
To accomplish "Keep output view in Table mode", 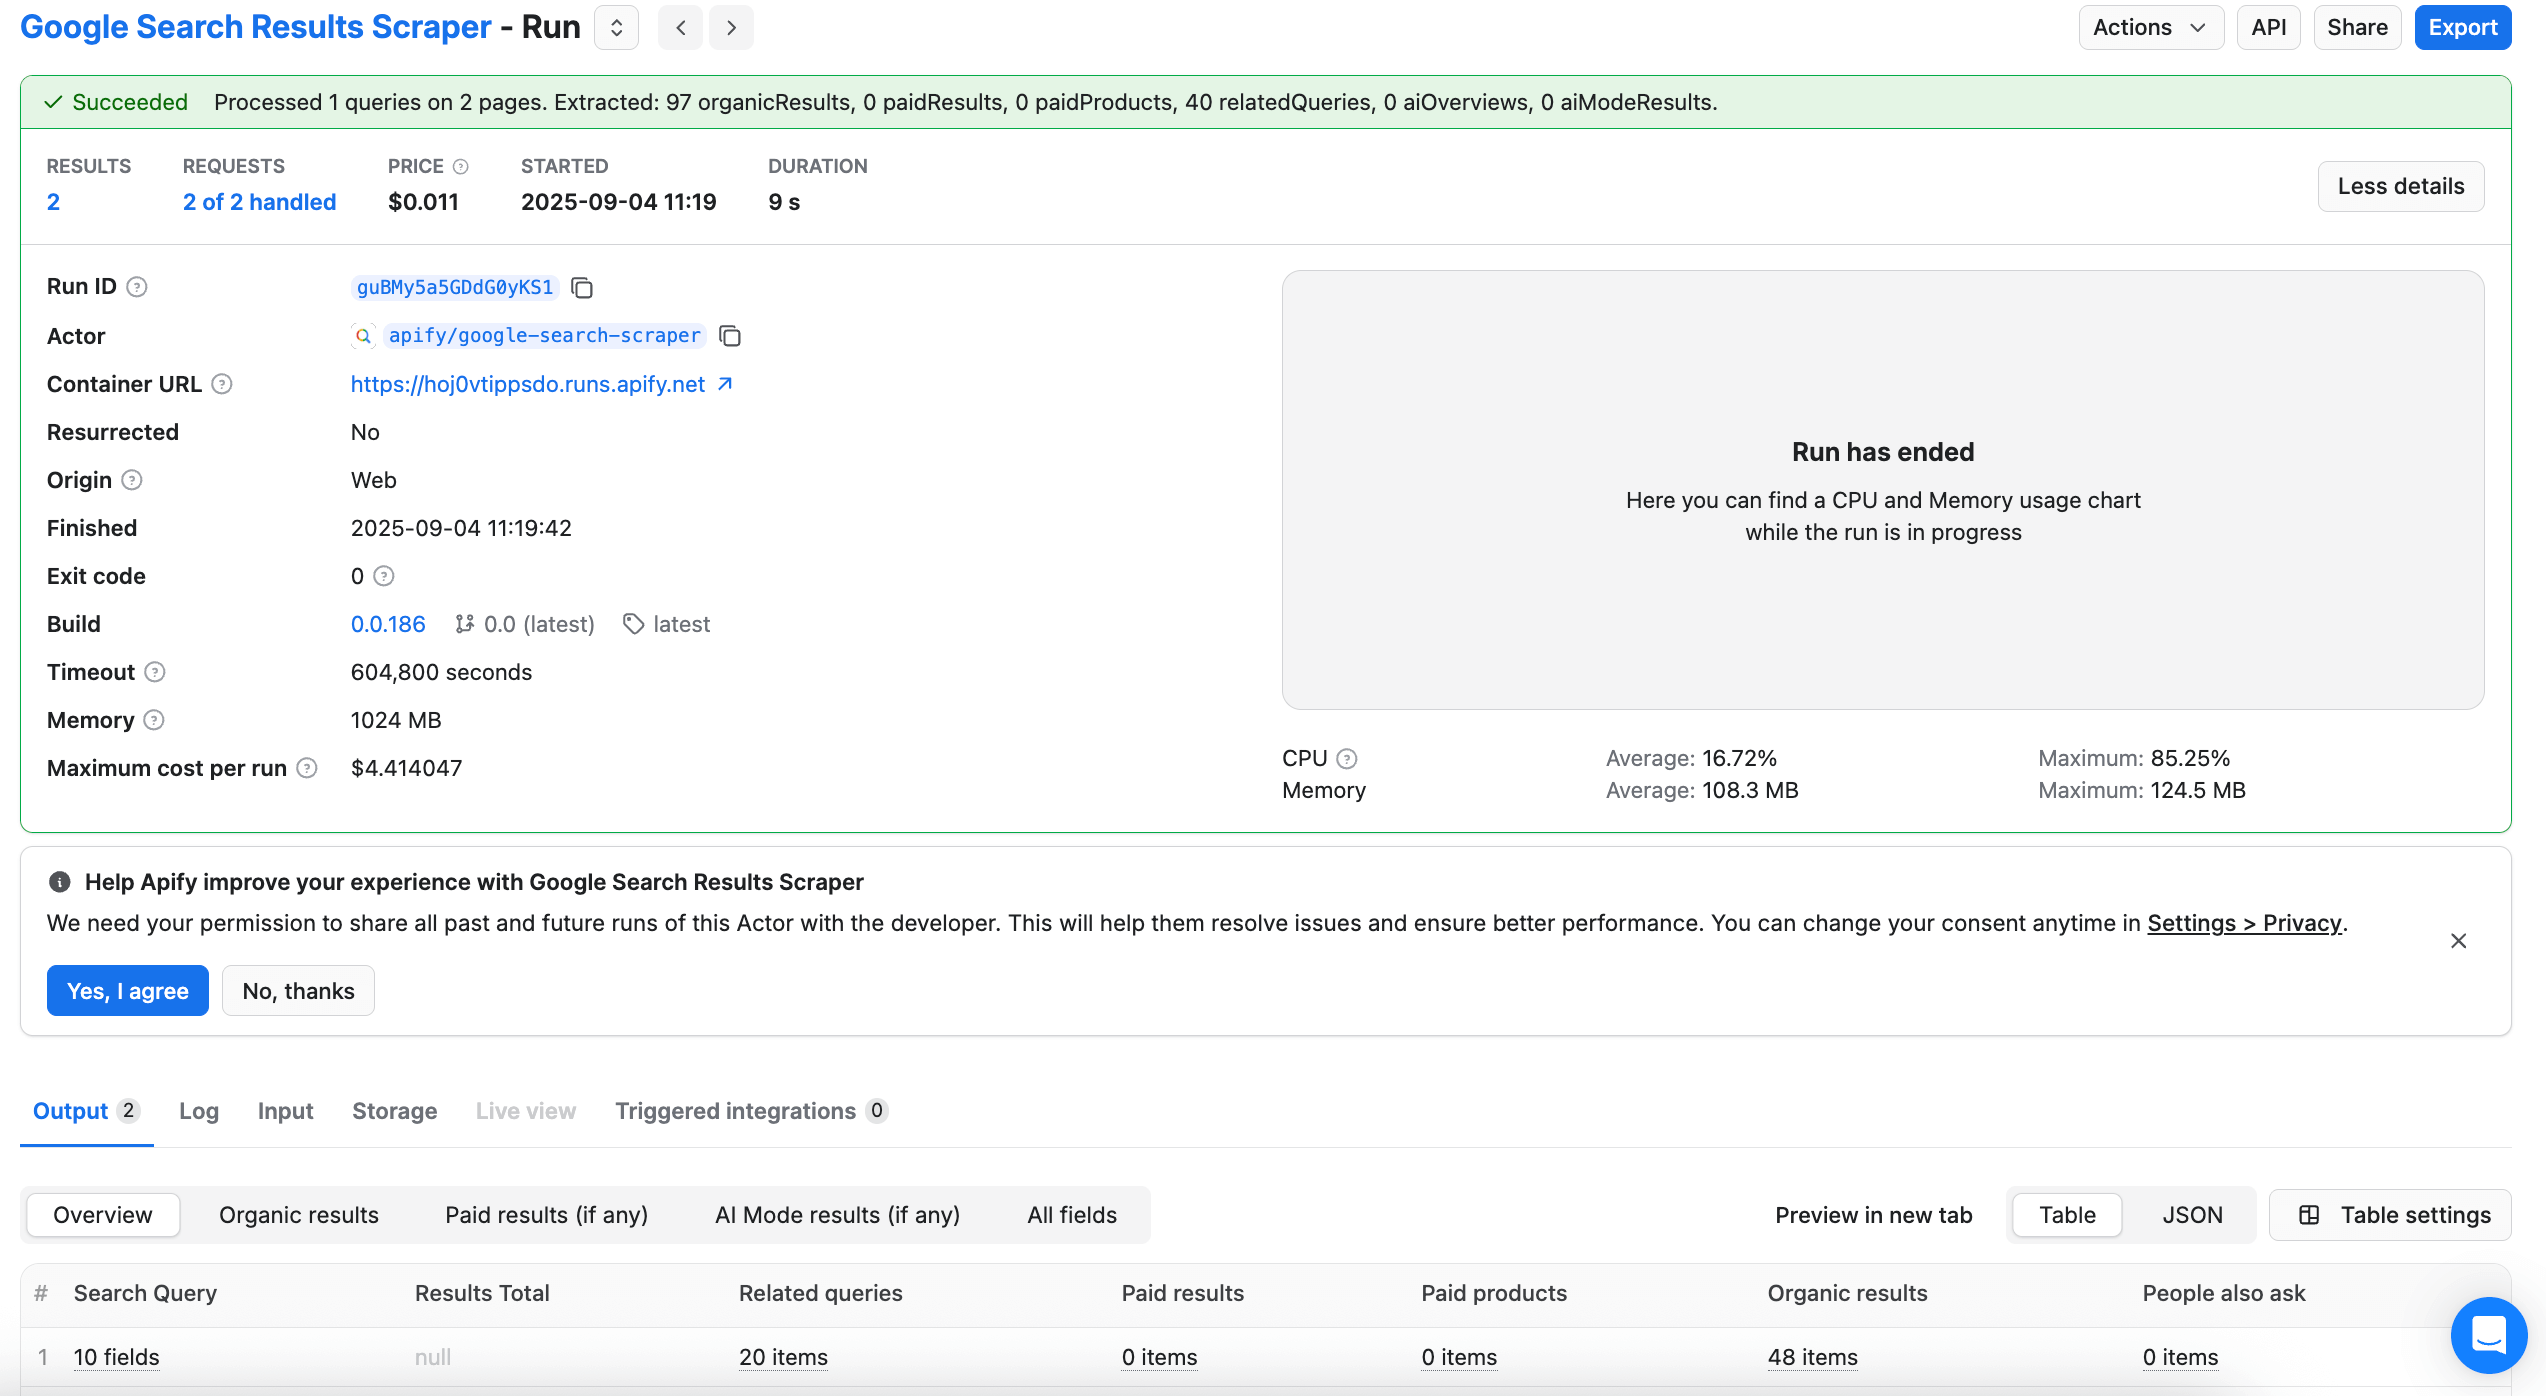I will coord(2066,1214).
